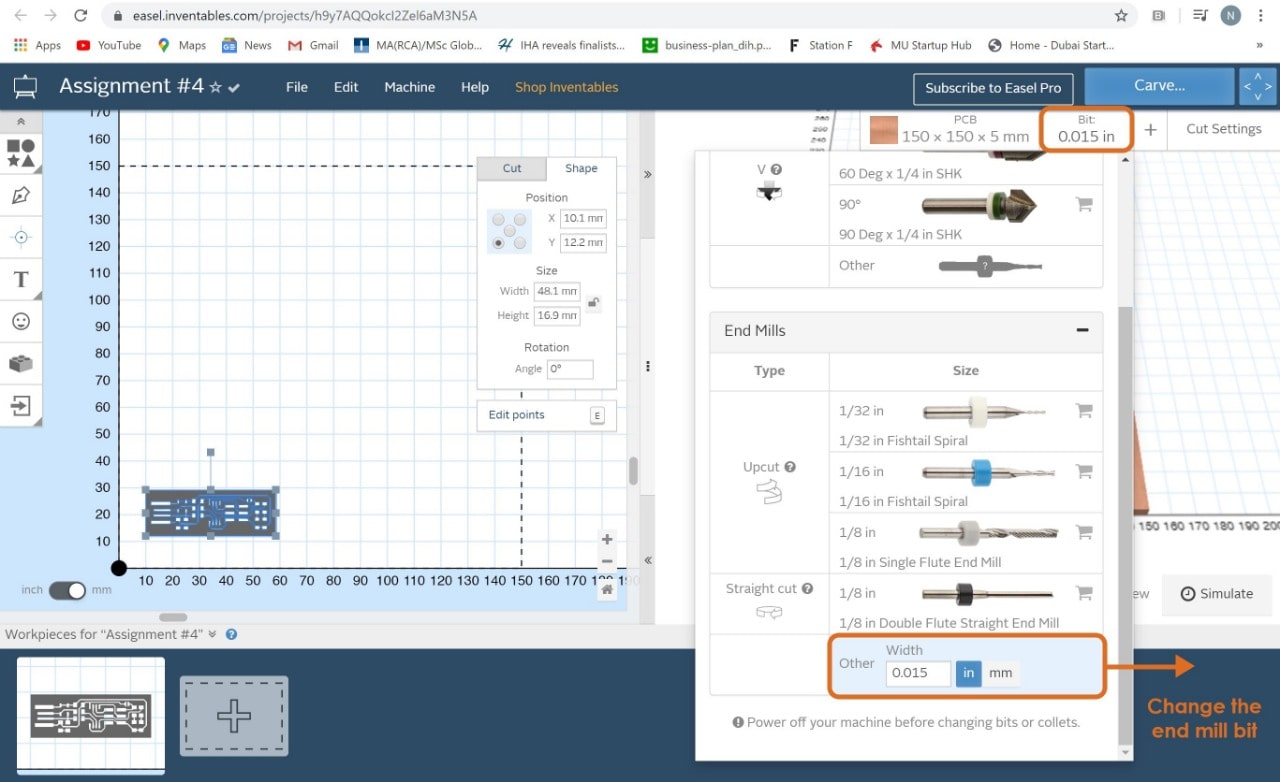This screenshot has height=782, width=1280.
Task: Click the Simulate button
Action: [x=1217, y=593]
